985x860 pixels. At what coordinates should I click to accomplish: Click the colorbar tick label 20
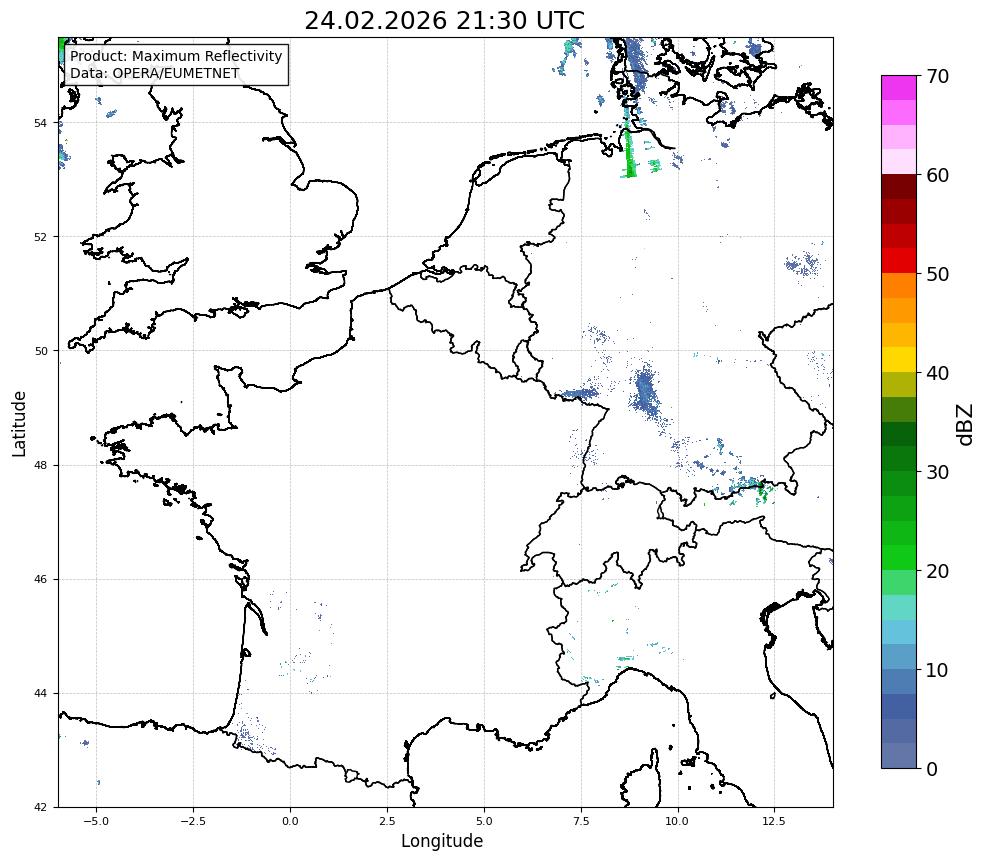(x=937, y=571)
